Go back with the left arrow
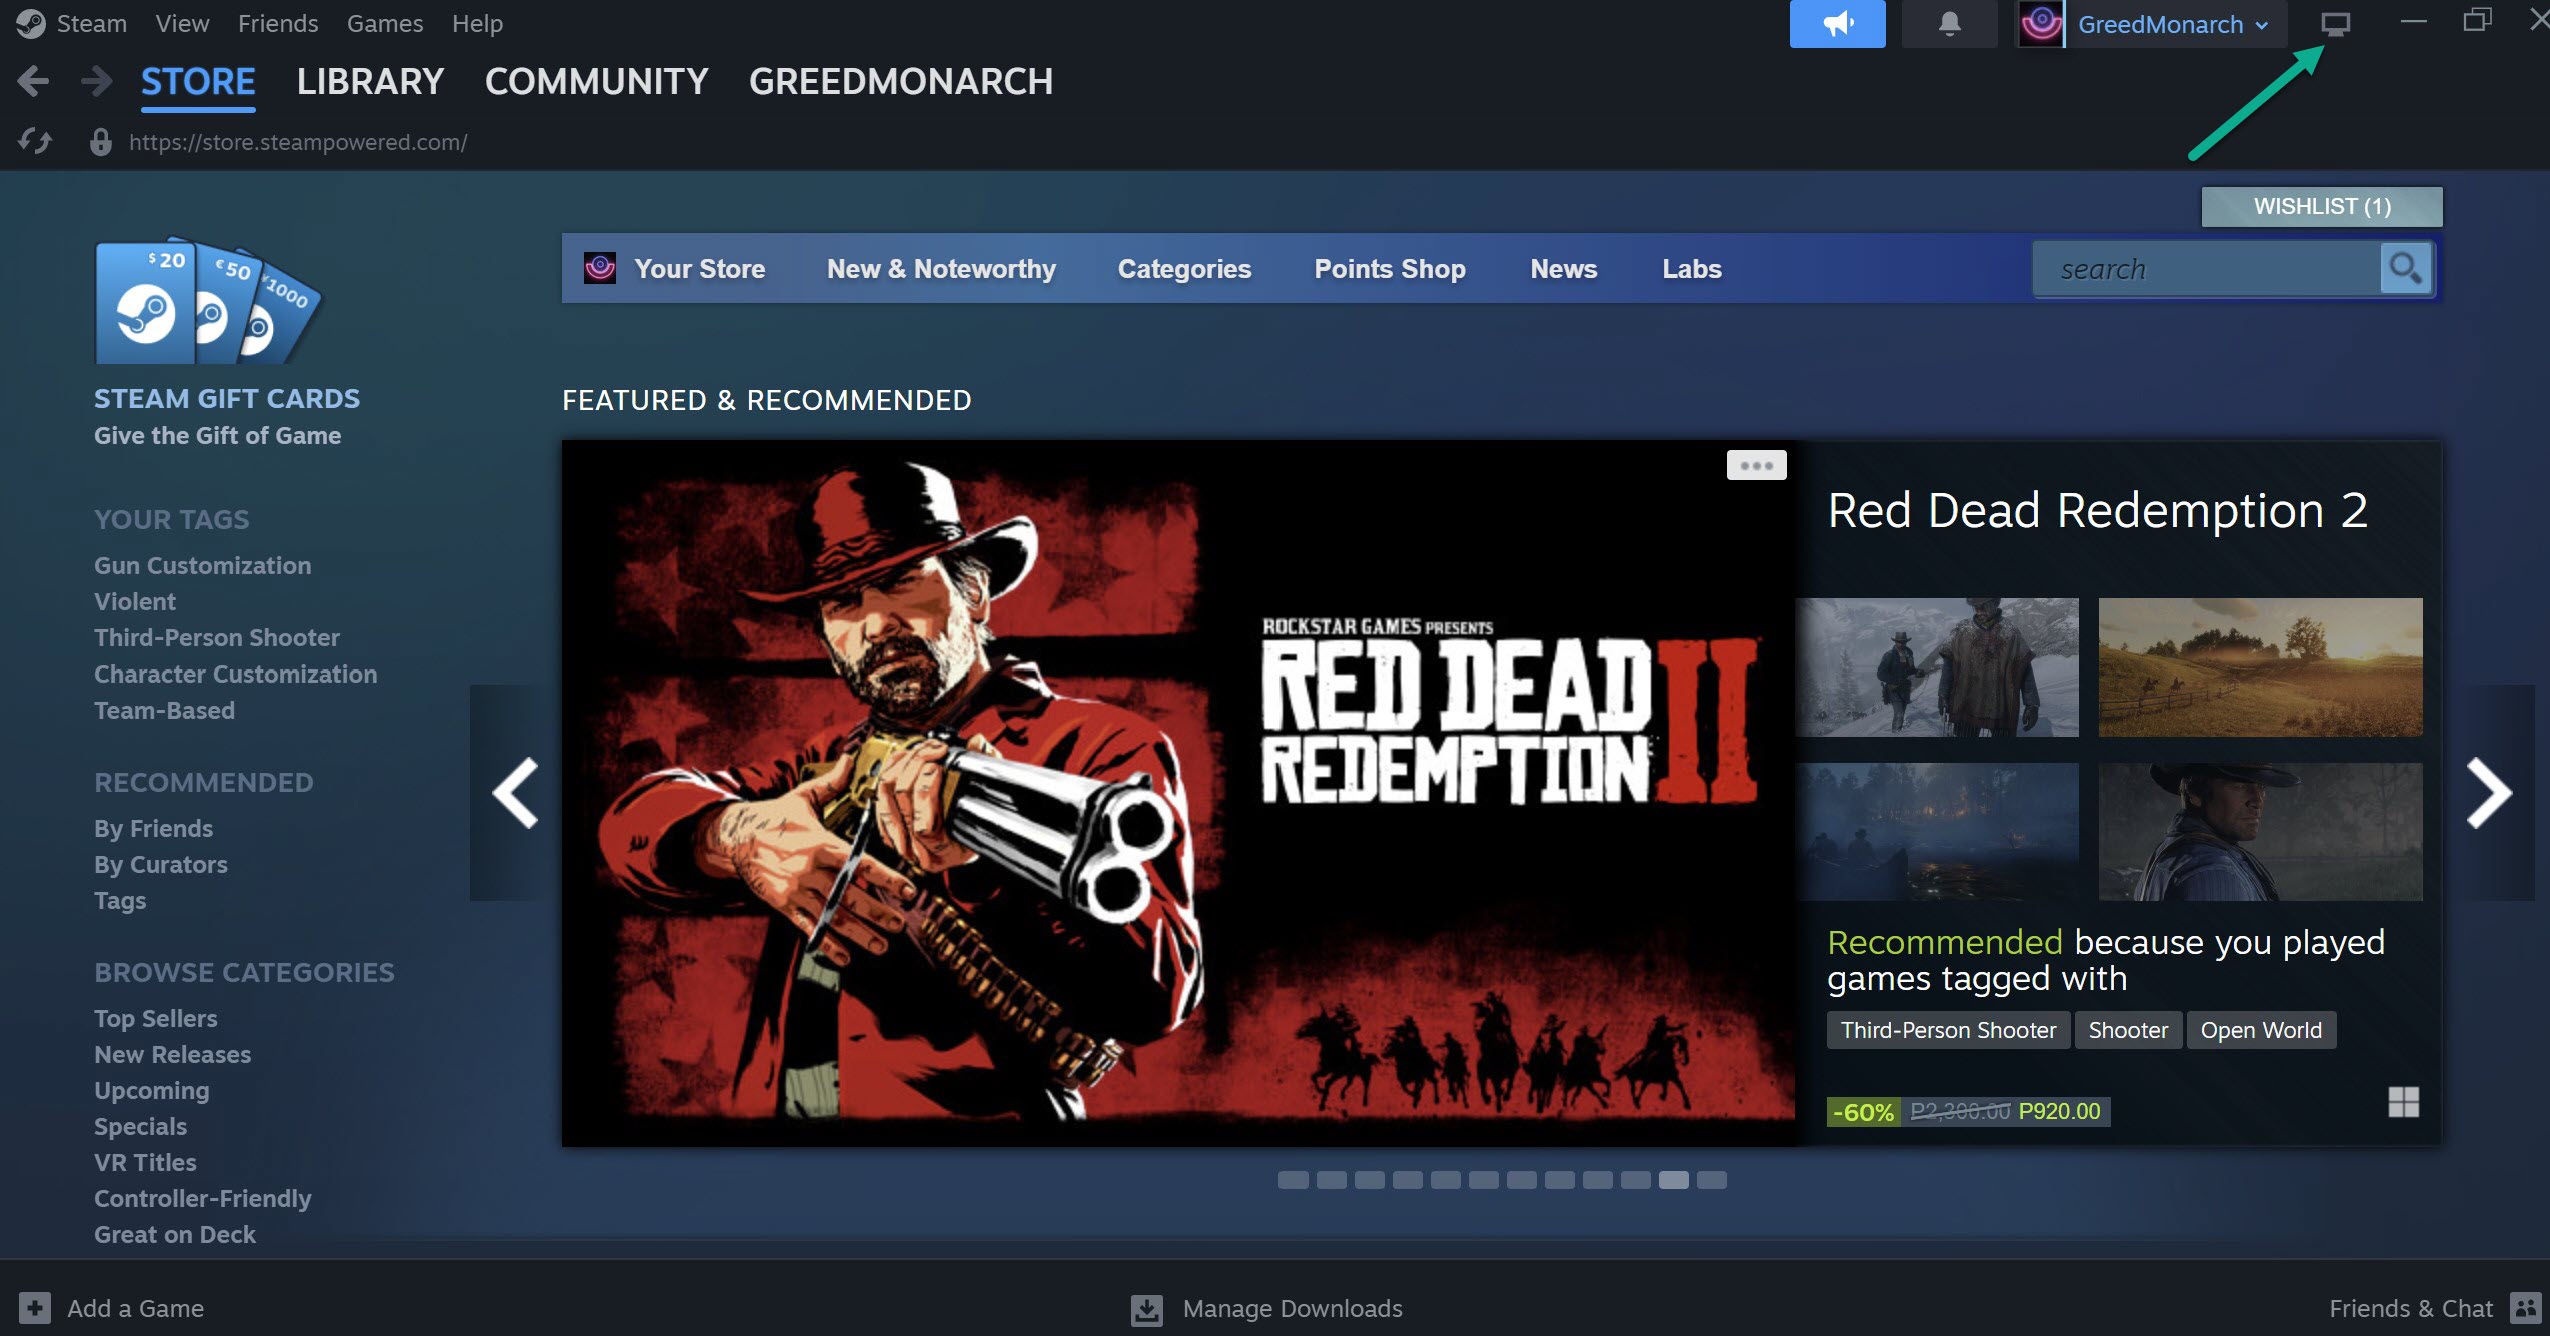 [x=33, y=81]
